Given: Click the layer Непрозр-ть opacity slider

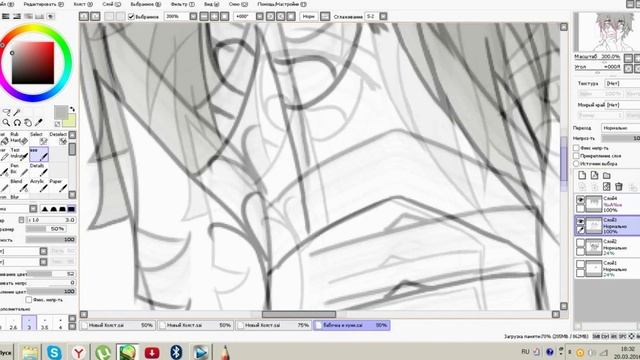Looking at the screenshot, I should pyautogui.click(x=621, y=138).
